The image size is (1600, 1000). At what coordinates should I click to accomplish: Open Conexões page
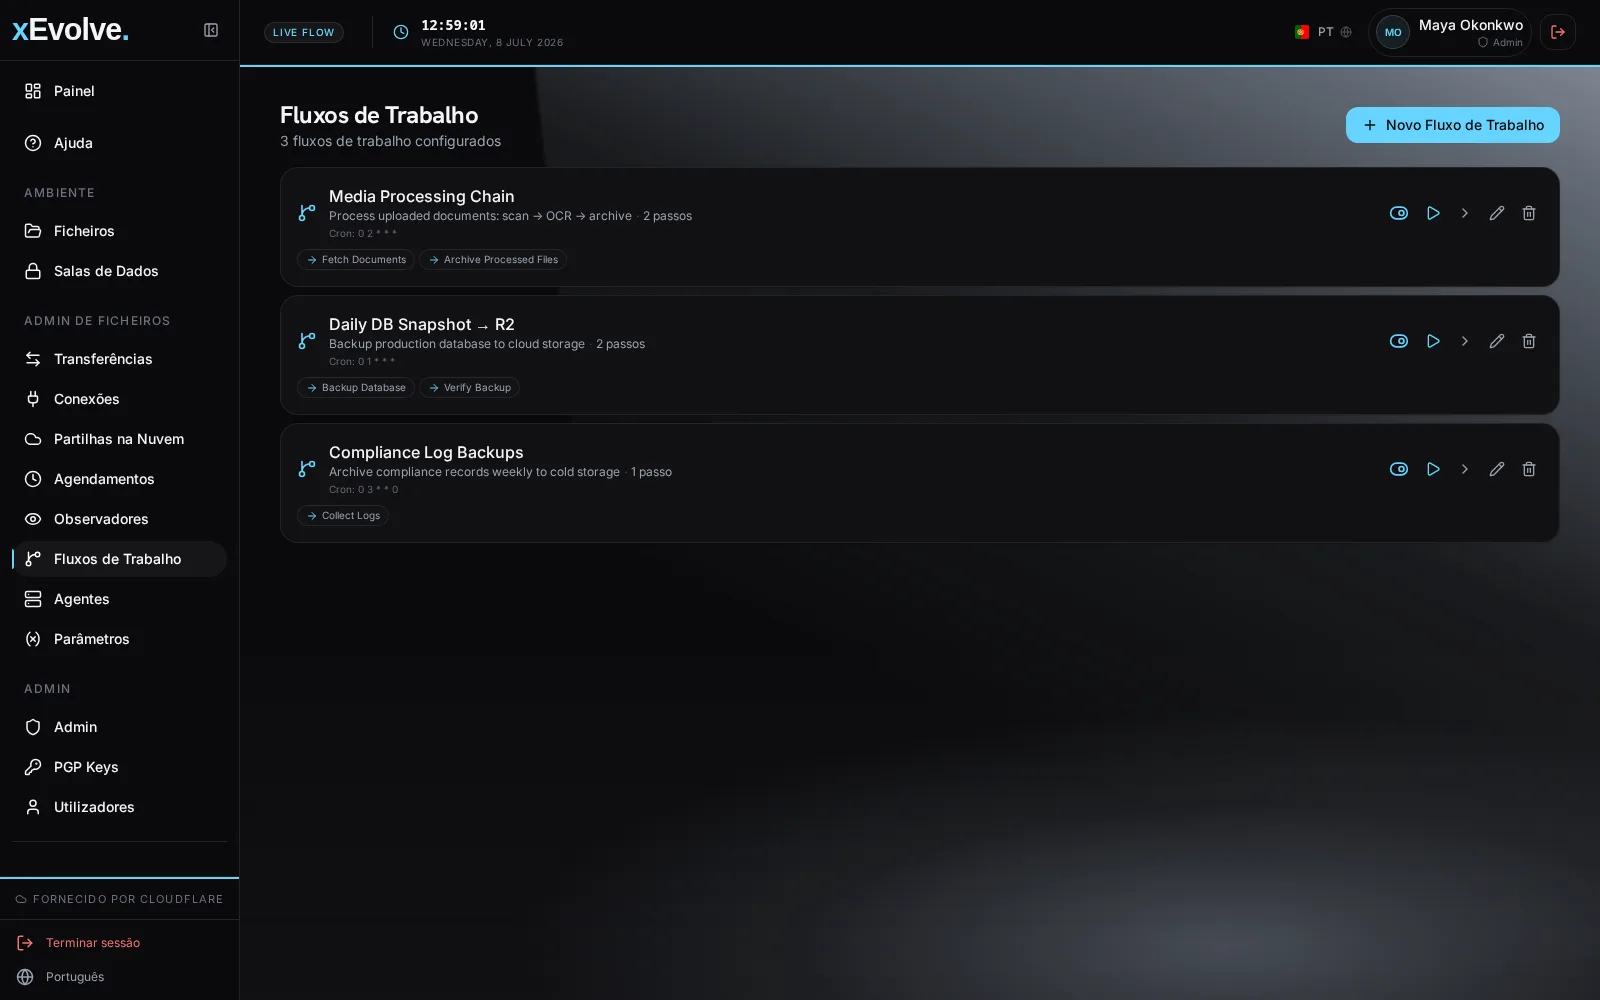119,399
